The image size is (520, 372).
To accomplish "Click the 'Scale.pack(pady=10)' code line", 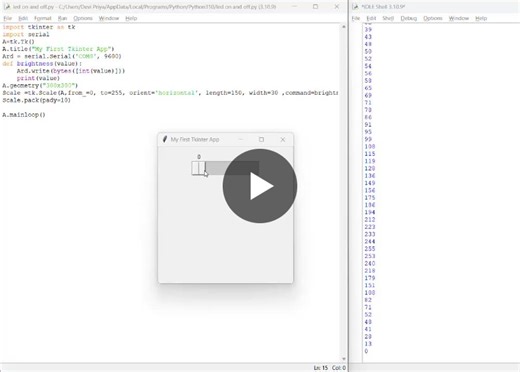I will [x=37, y=100].
